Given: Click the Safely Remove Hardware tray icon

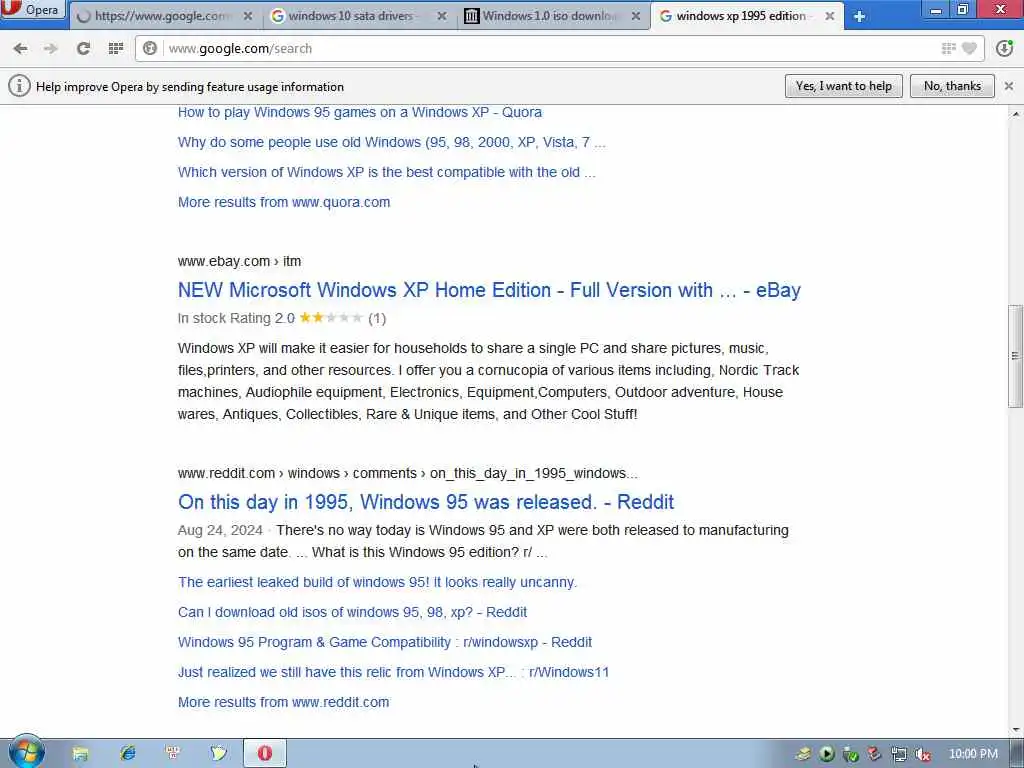Looking at the screenshot, I should (x=803, y=754).
